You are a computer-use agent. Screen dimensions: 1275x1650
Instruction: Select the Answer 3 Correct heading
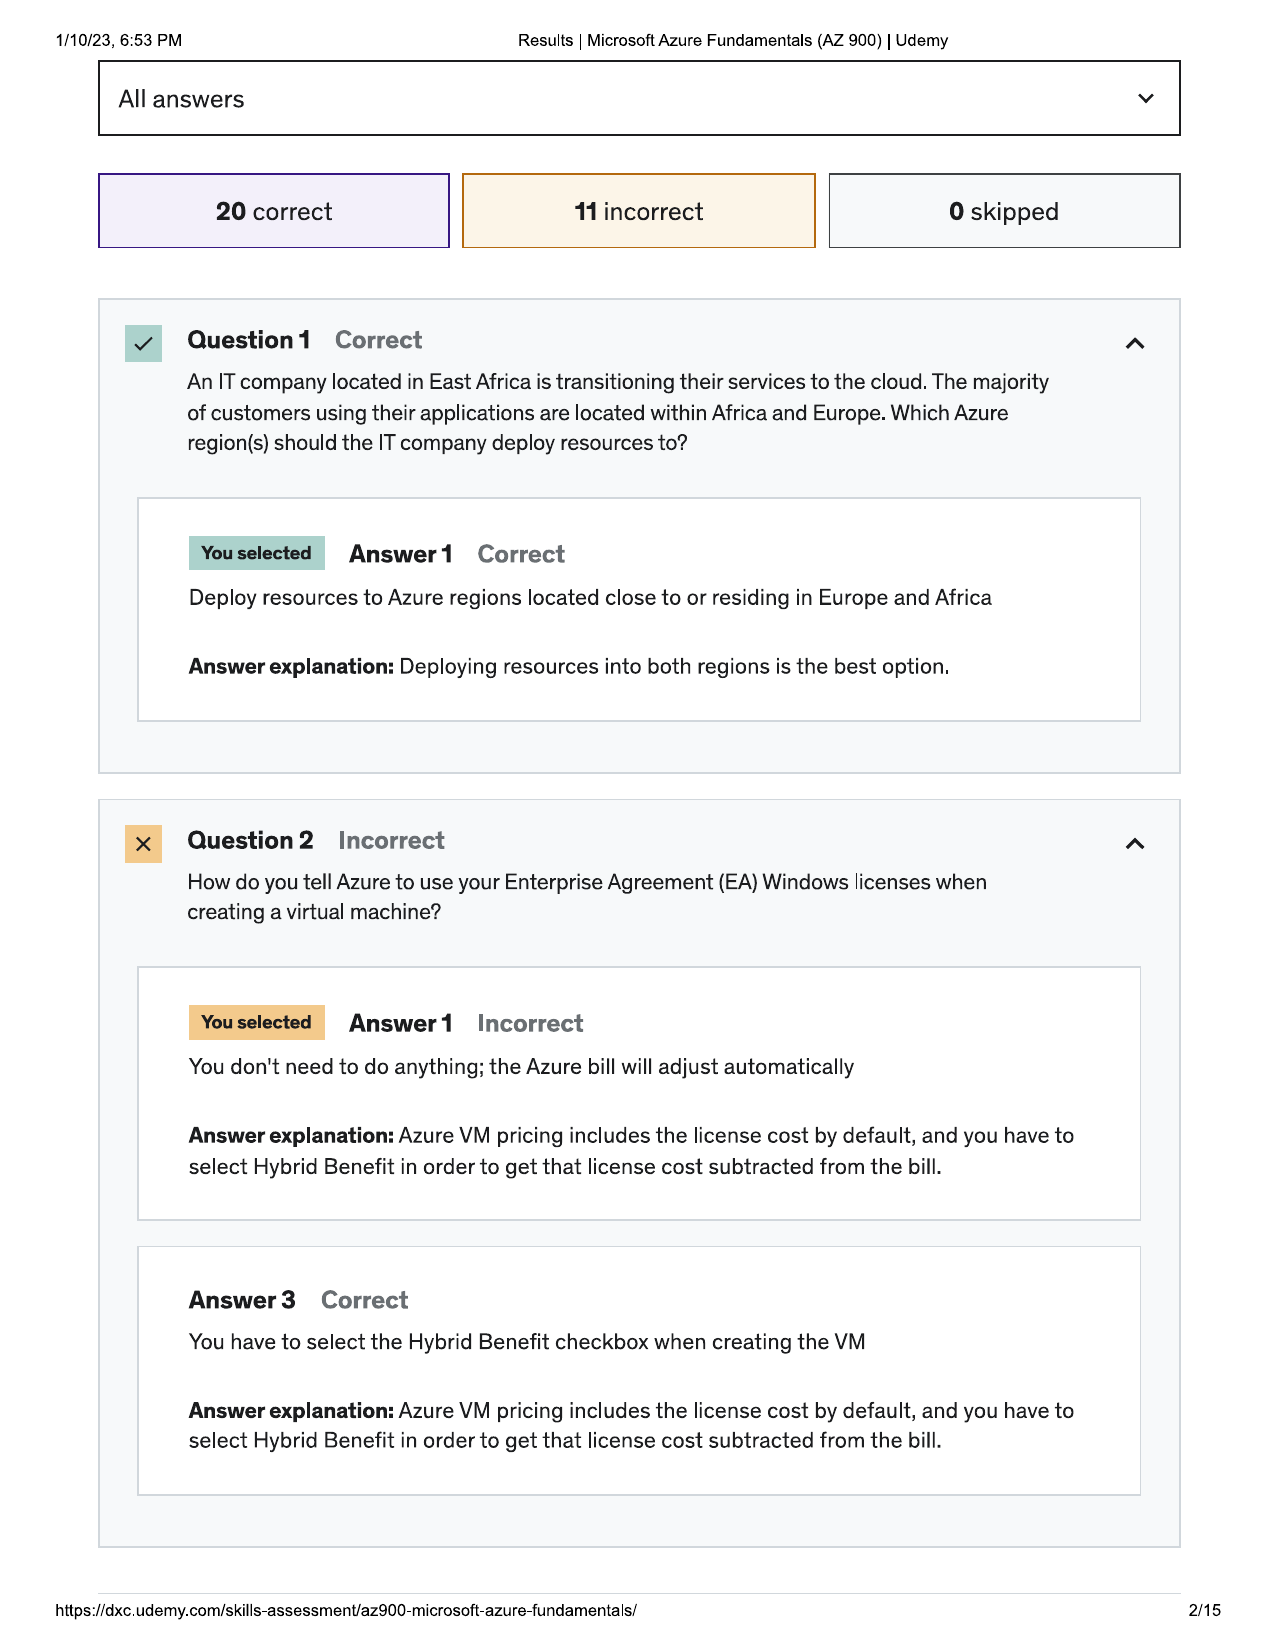[298, 1300]
